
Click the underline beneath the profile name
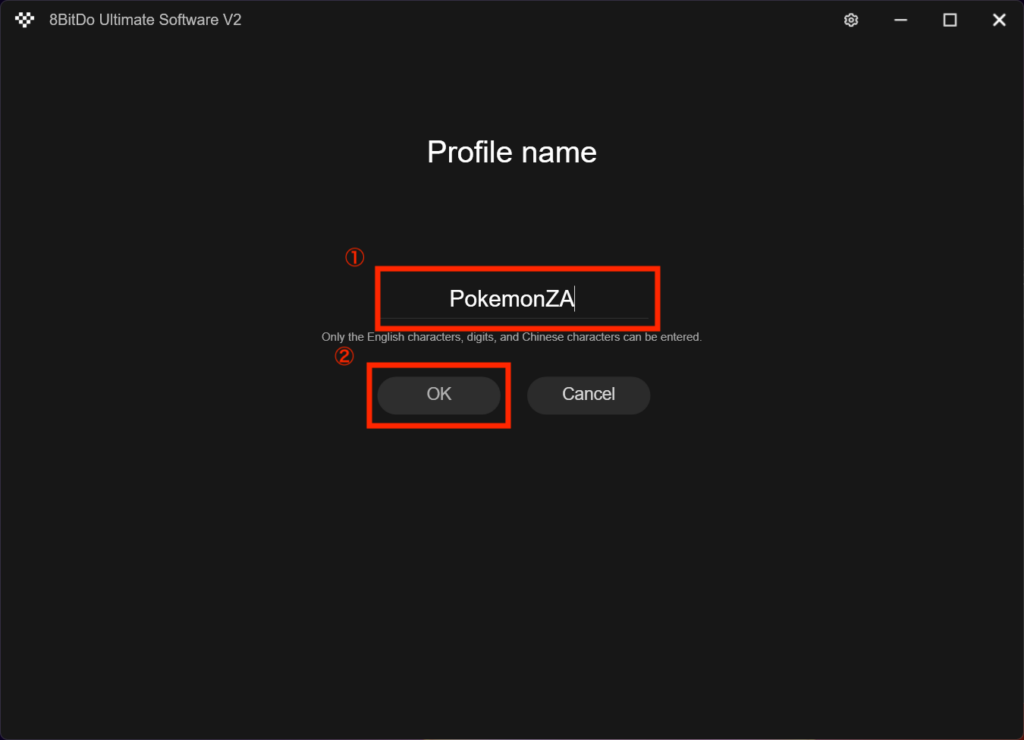pos(516,318)
